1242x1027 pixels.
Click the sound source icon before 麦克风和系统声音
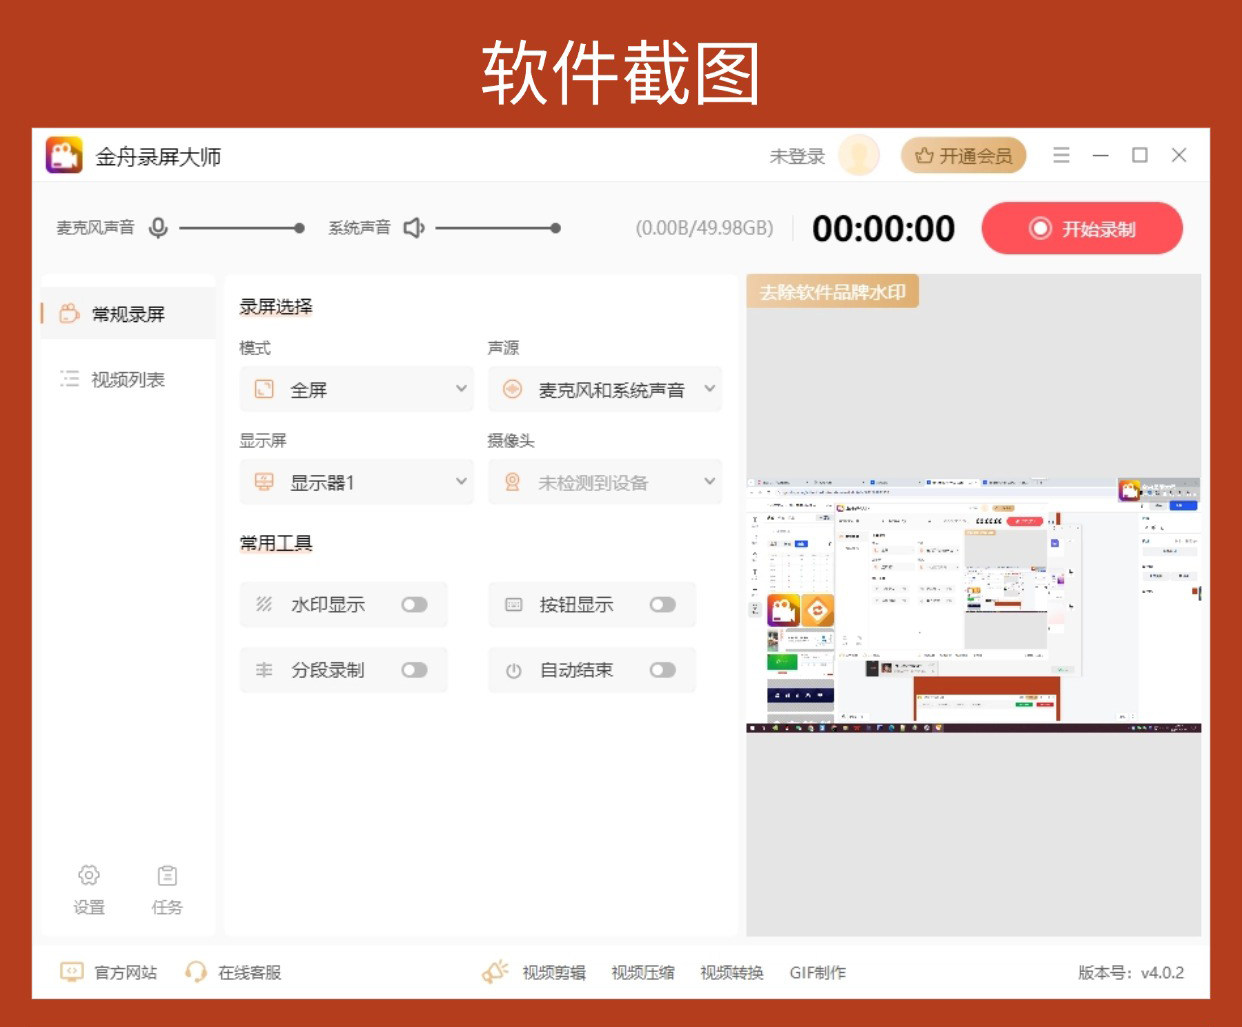coord(512,389)
